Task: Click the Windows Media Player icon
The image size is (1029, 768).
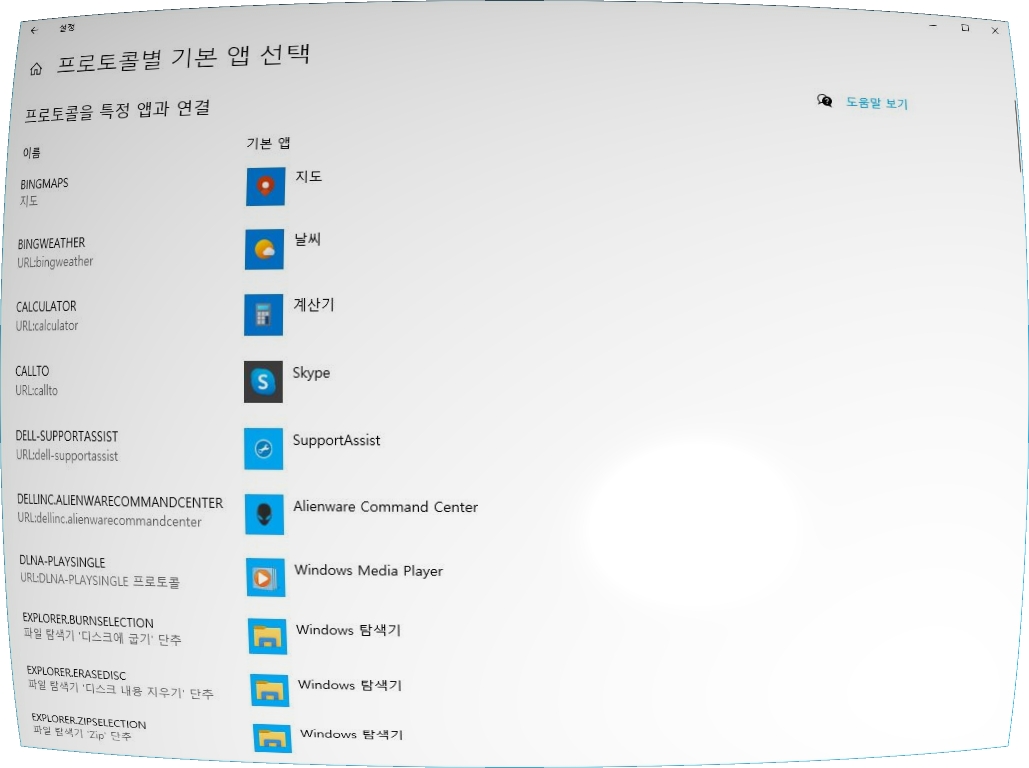Action: point(266,578)
